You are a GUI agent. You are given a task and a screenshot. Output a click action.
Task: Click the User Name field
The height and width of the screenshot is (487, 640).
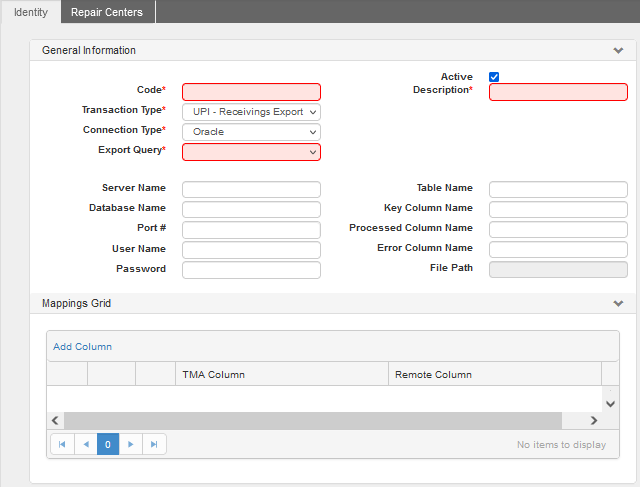pos(251,249)
